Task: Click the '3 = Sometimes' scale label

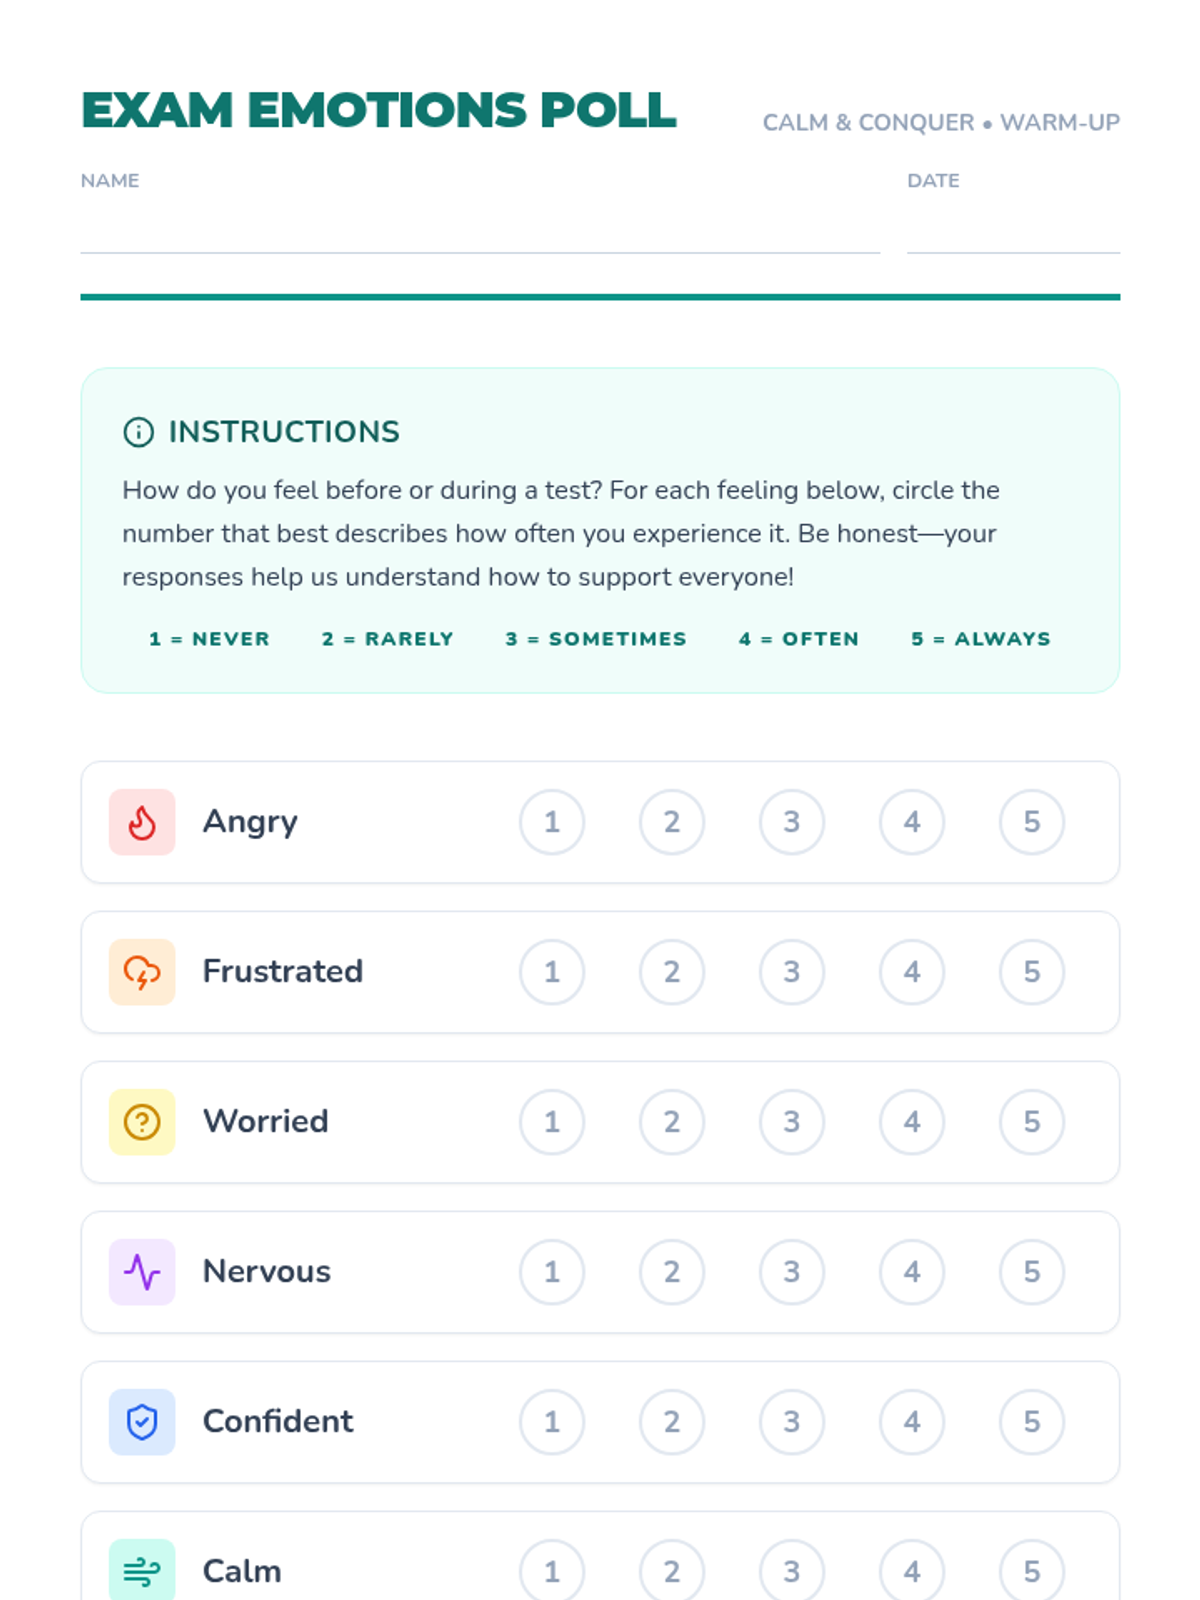Action: 596,639
